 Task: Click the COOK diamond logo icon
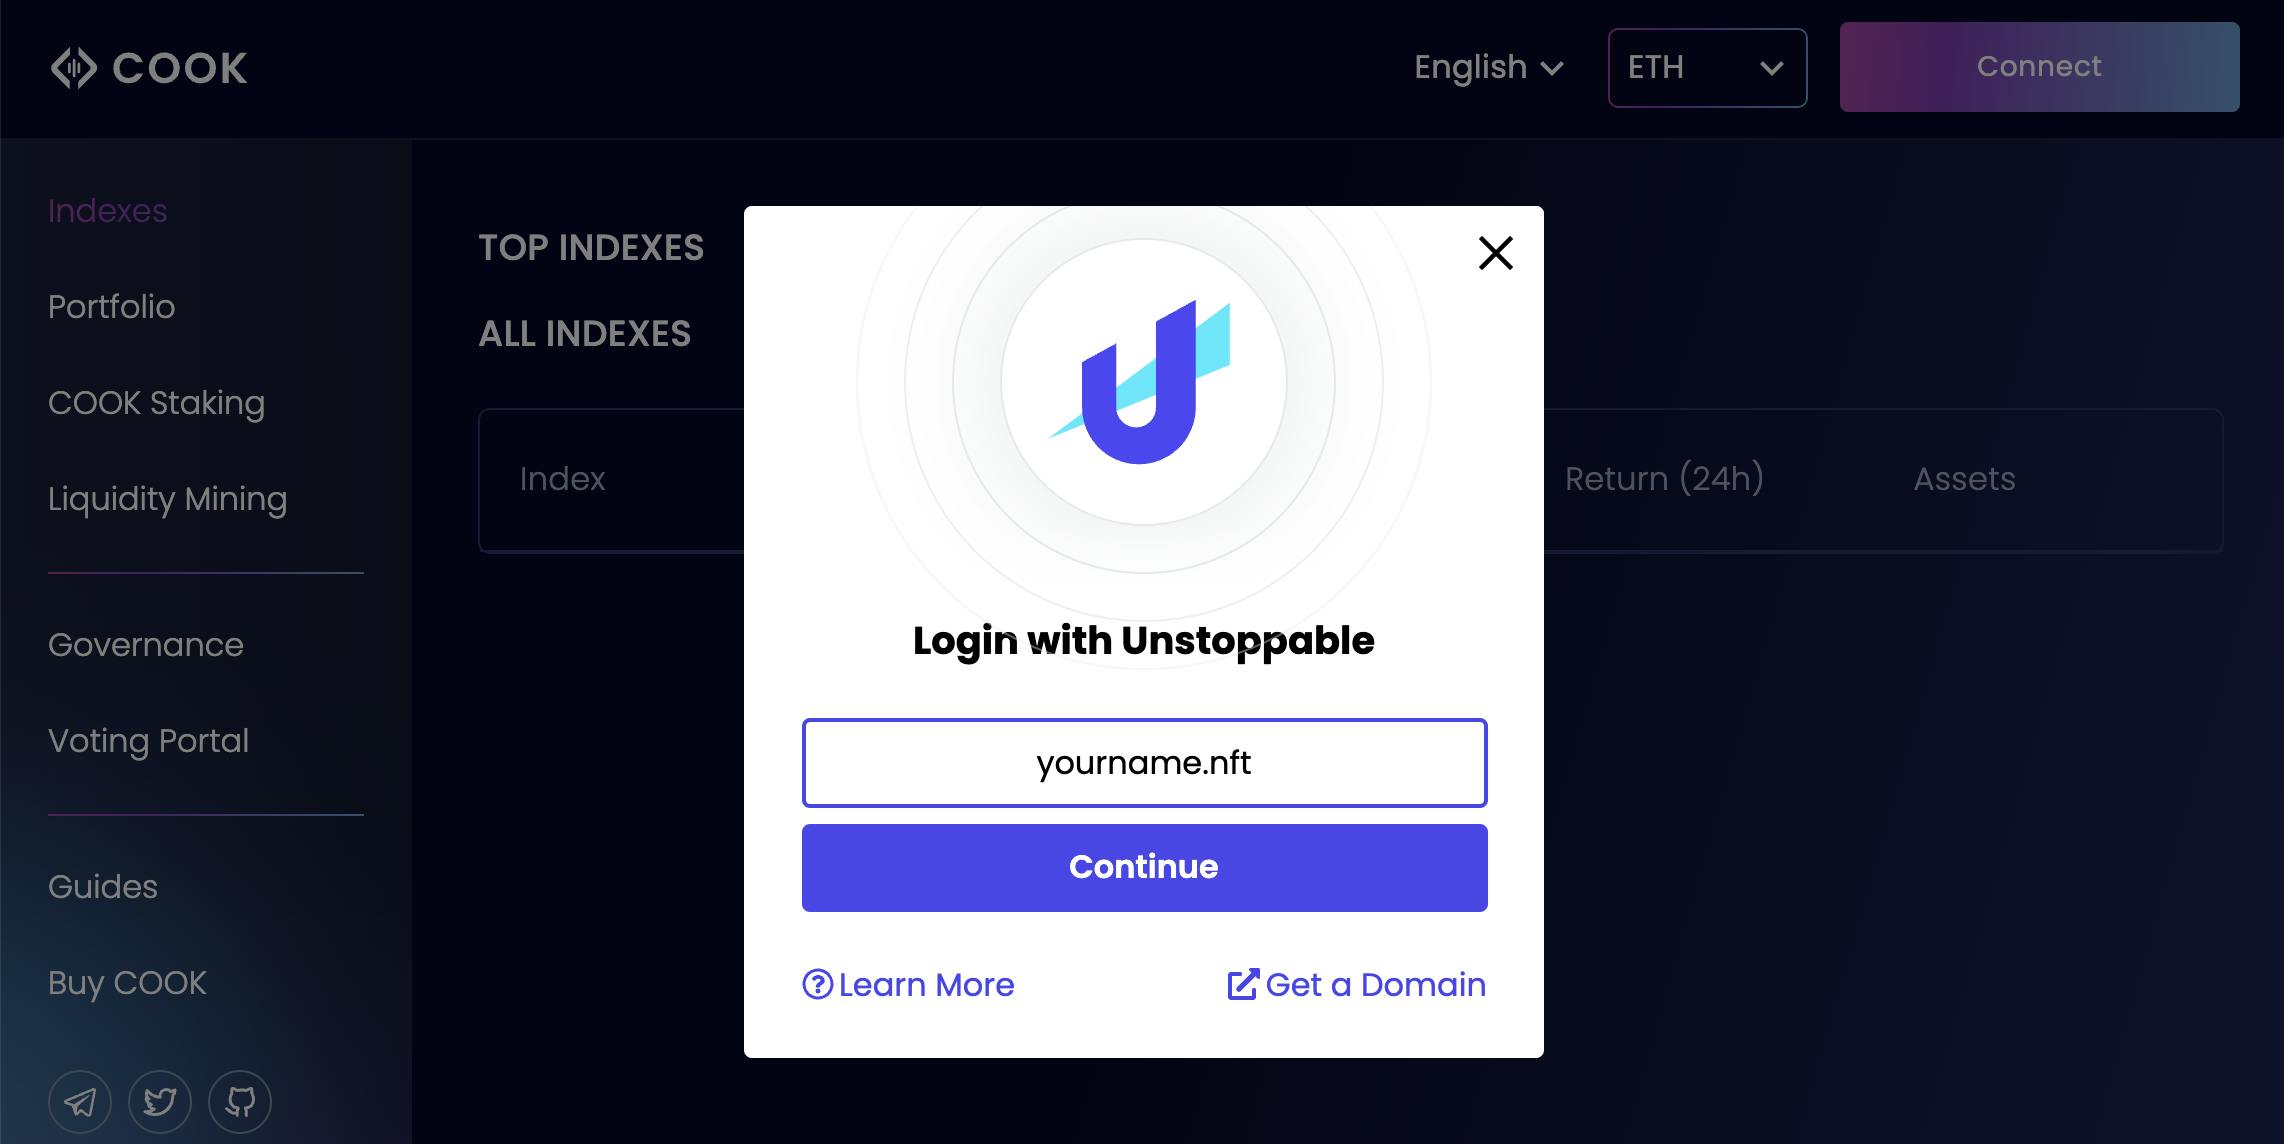70,66
